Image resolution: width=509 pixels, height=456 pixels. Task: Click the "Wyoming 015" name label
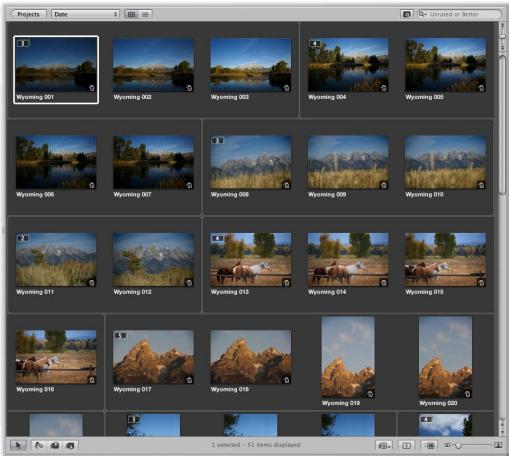(x=424, y=292)
